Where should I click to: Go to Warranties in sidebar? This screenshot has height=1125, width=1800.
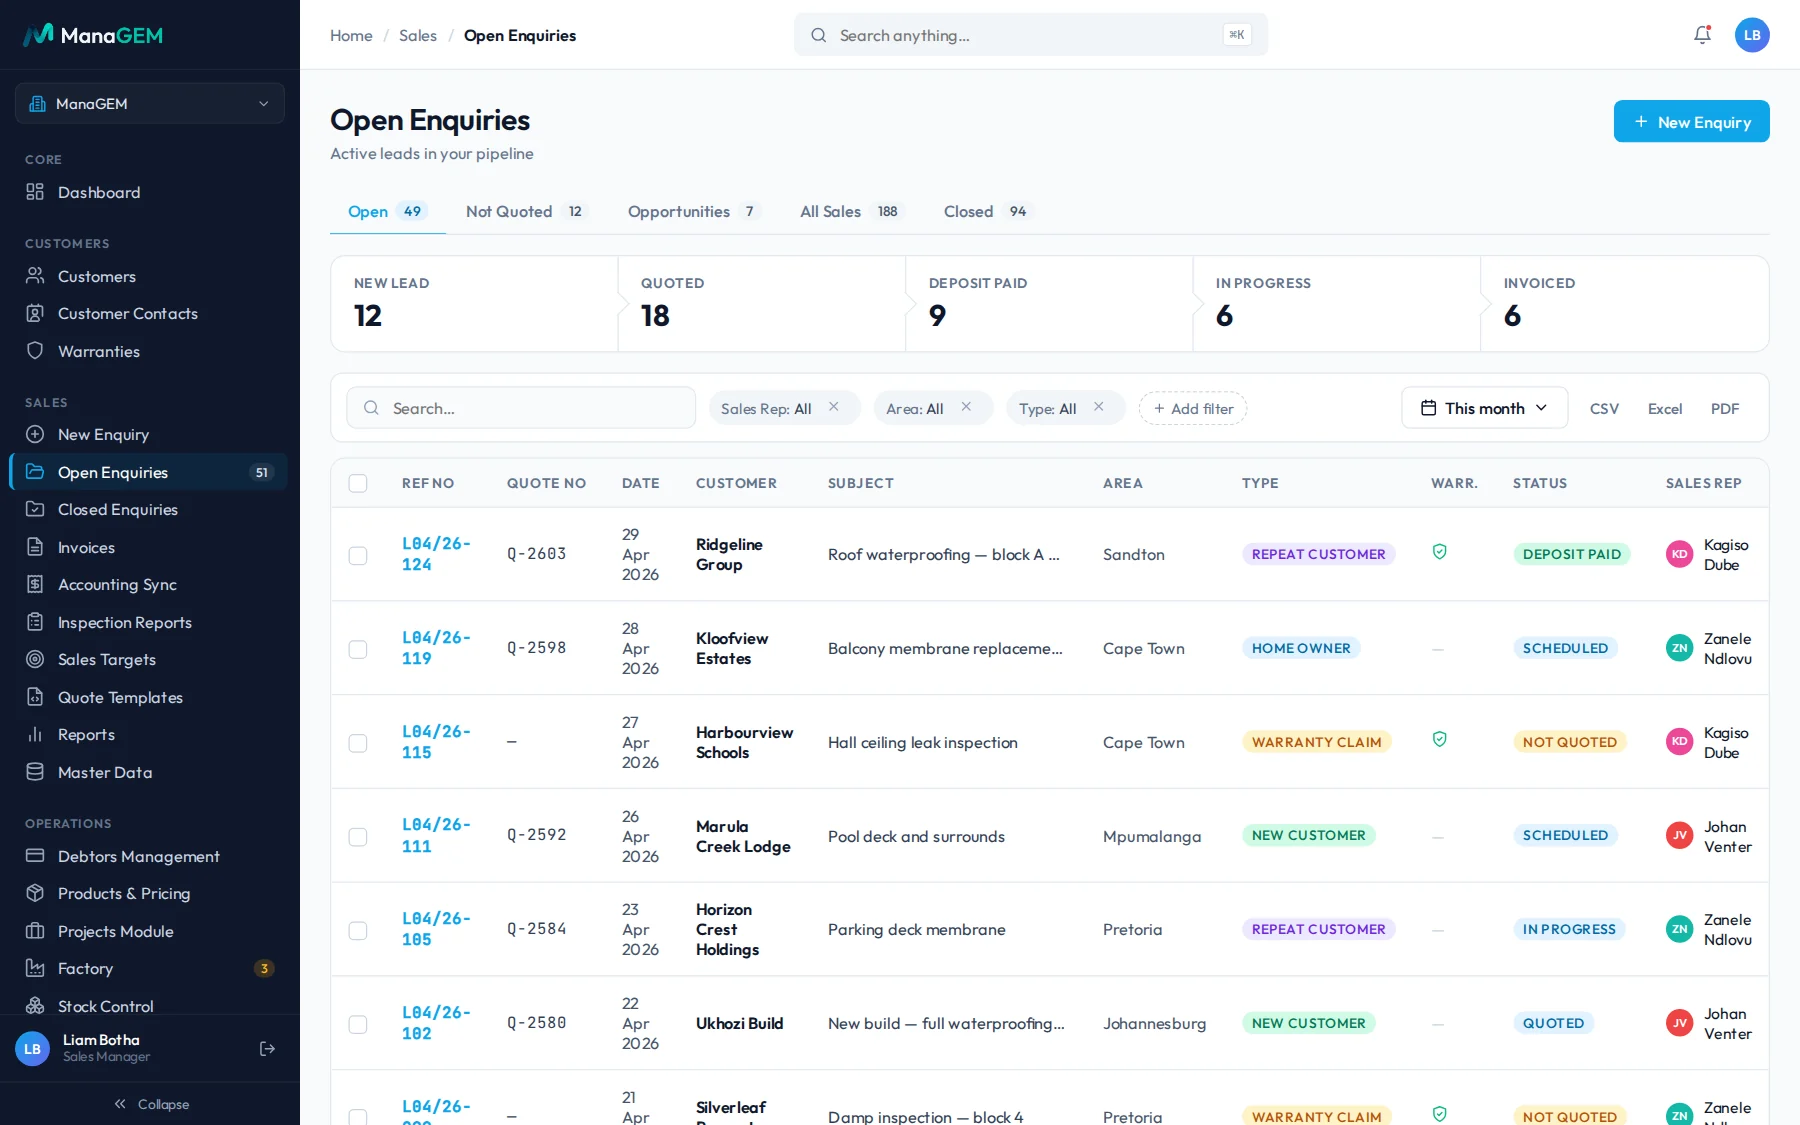tap(150, 351)
